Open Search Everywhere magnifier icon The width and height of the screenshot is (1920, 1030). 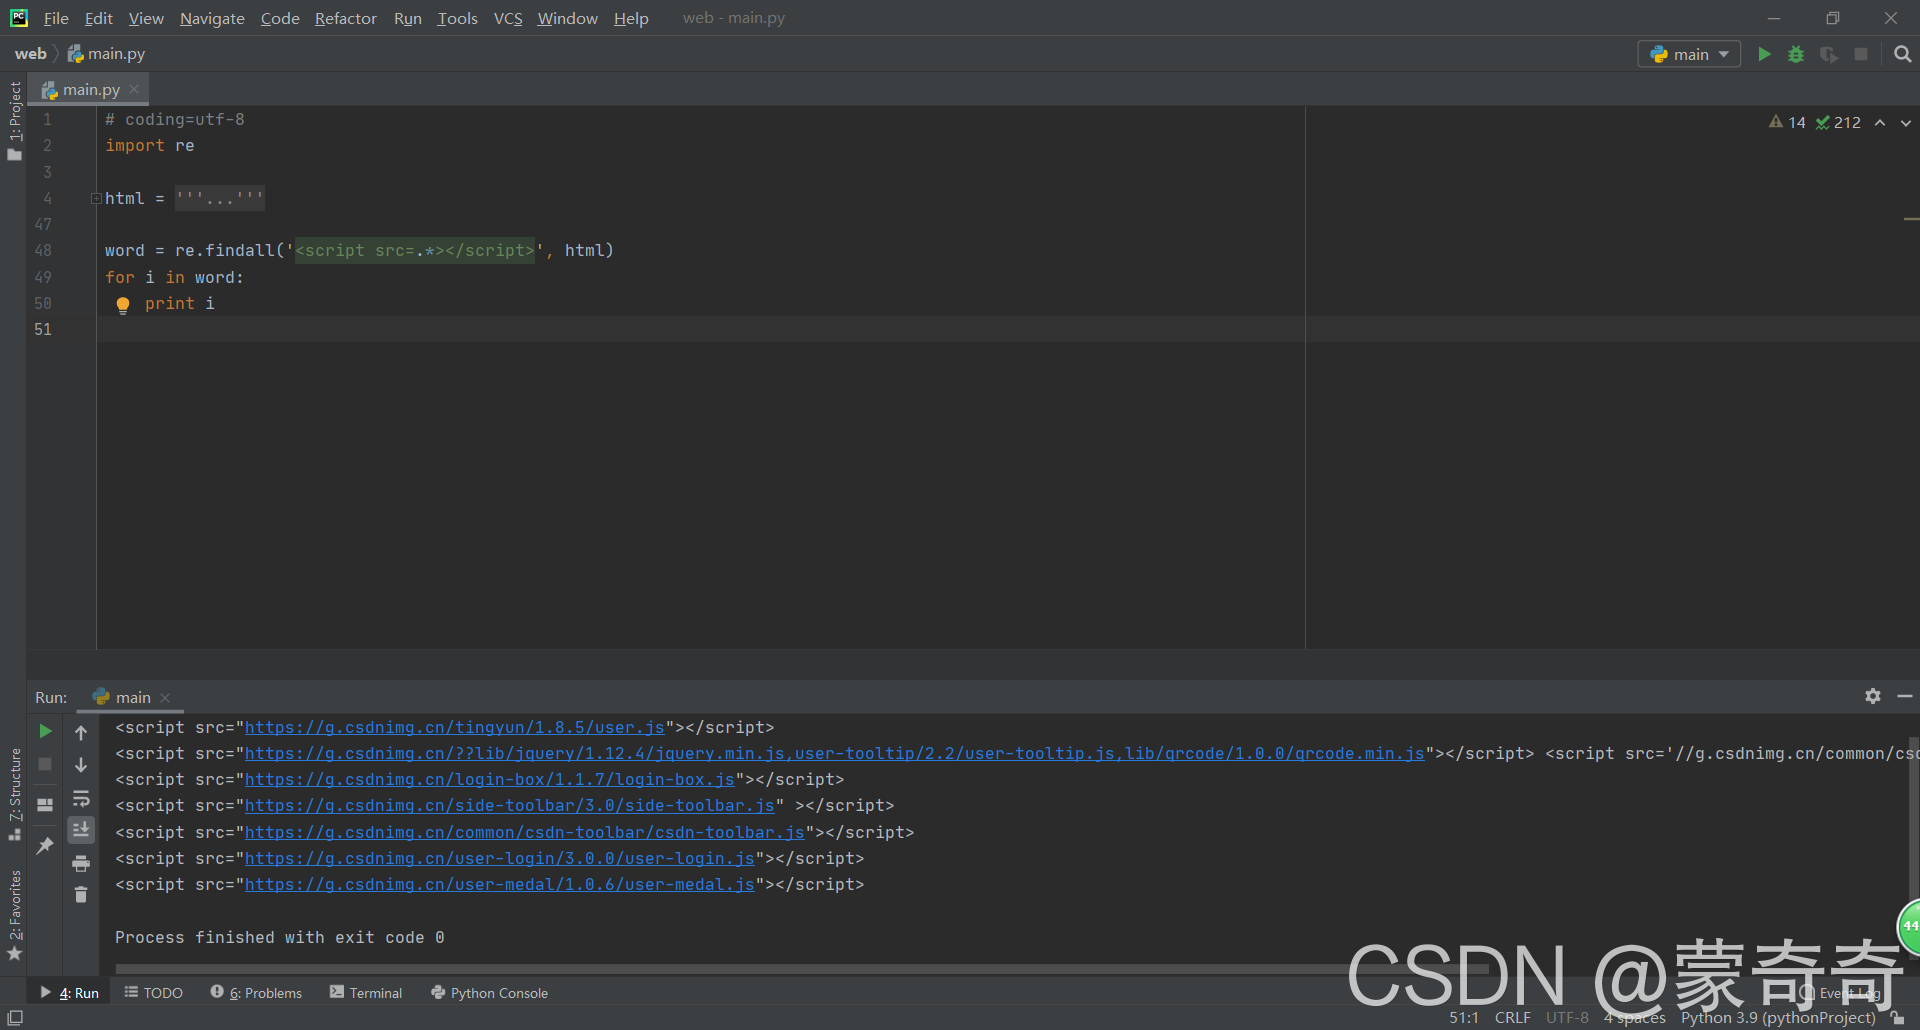point(1902,54)
